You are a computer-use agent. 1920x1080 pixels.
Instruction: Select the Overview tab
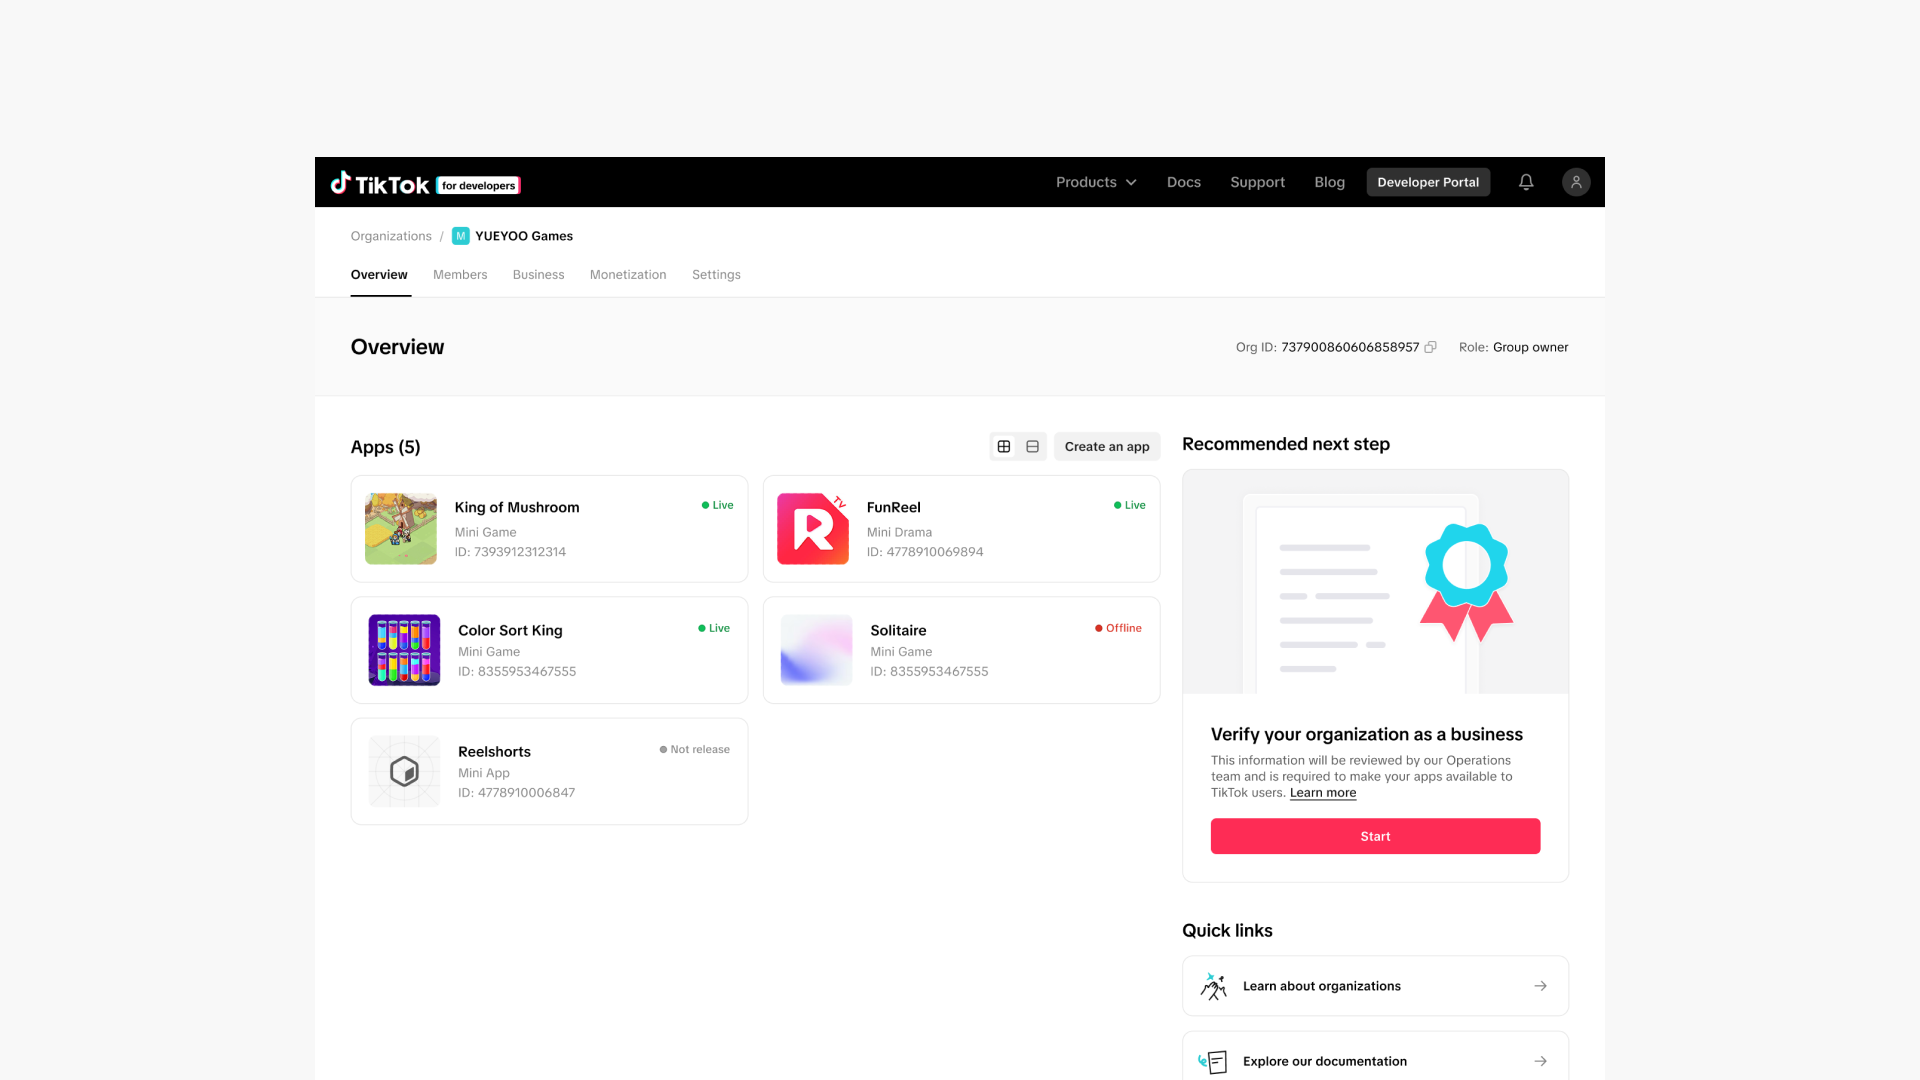(379, 275)
